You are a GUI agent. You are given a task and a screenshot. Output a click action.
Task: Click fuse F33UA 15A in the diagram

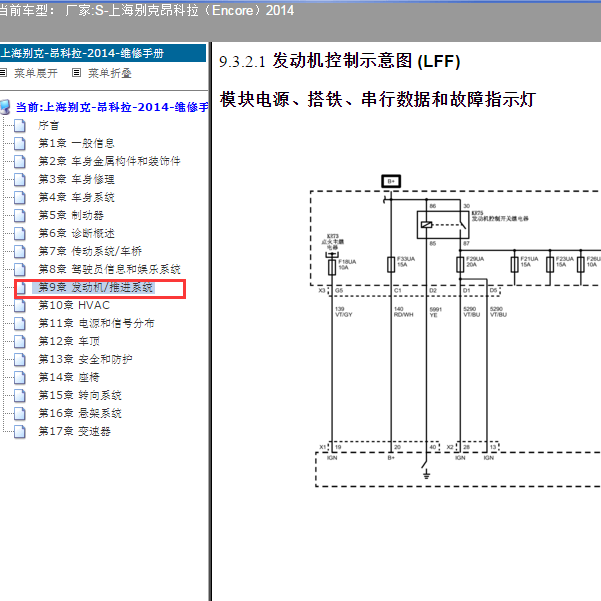click(x=391, y=264)
